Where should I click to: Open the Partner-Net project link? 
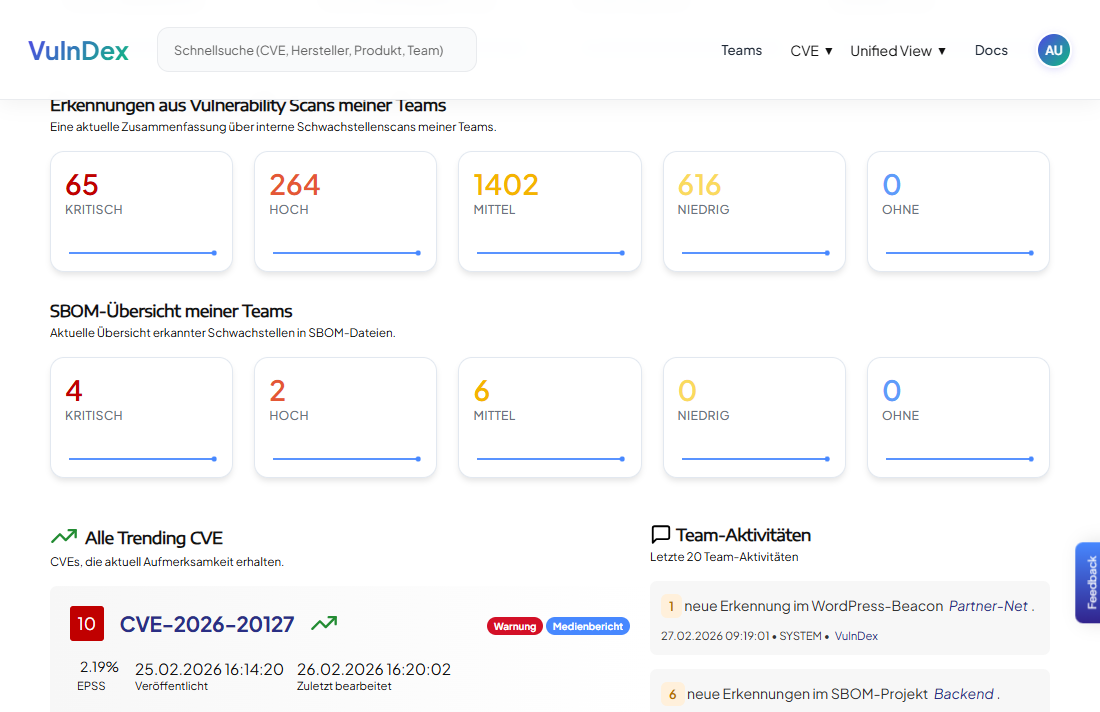point(988,606)
